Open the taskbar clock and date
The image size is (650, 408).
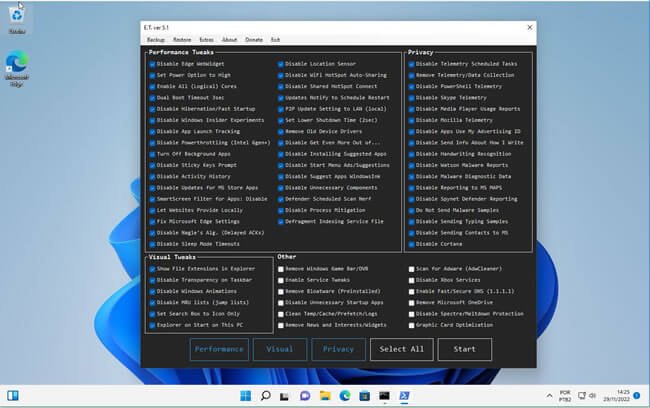(x=616, y=396)
